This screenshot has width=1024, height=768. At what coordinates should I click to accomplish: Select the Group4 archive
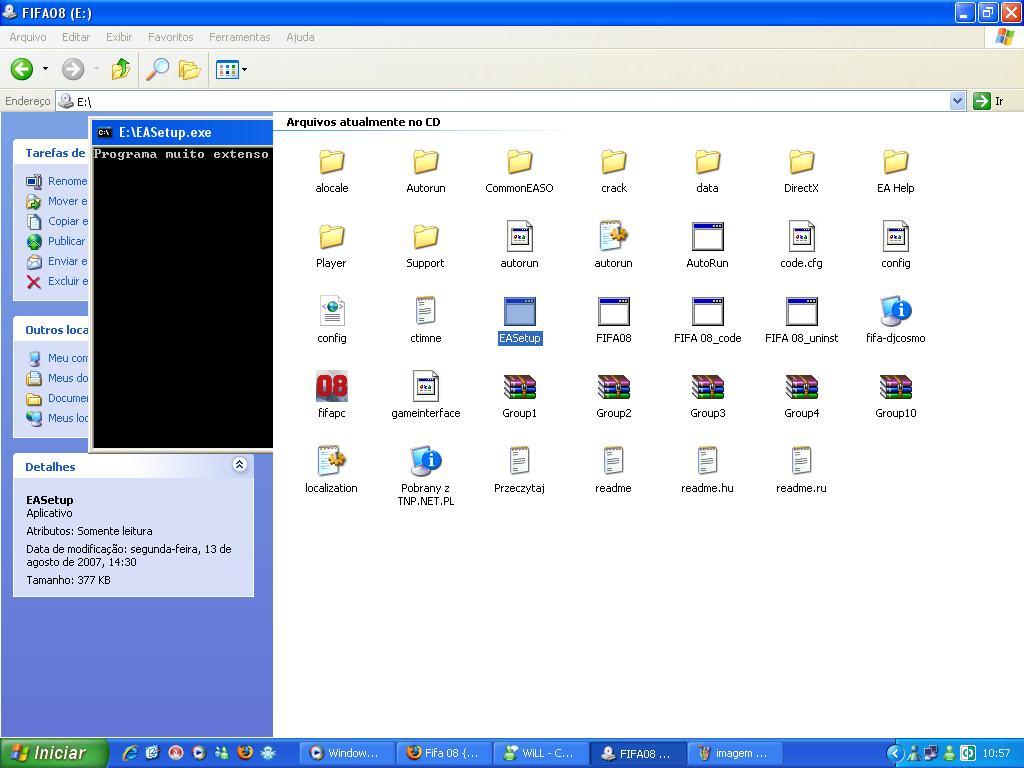(x=801, y=395)
